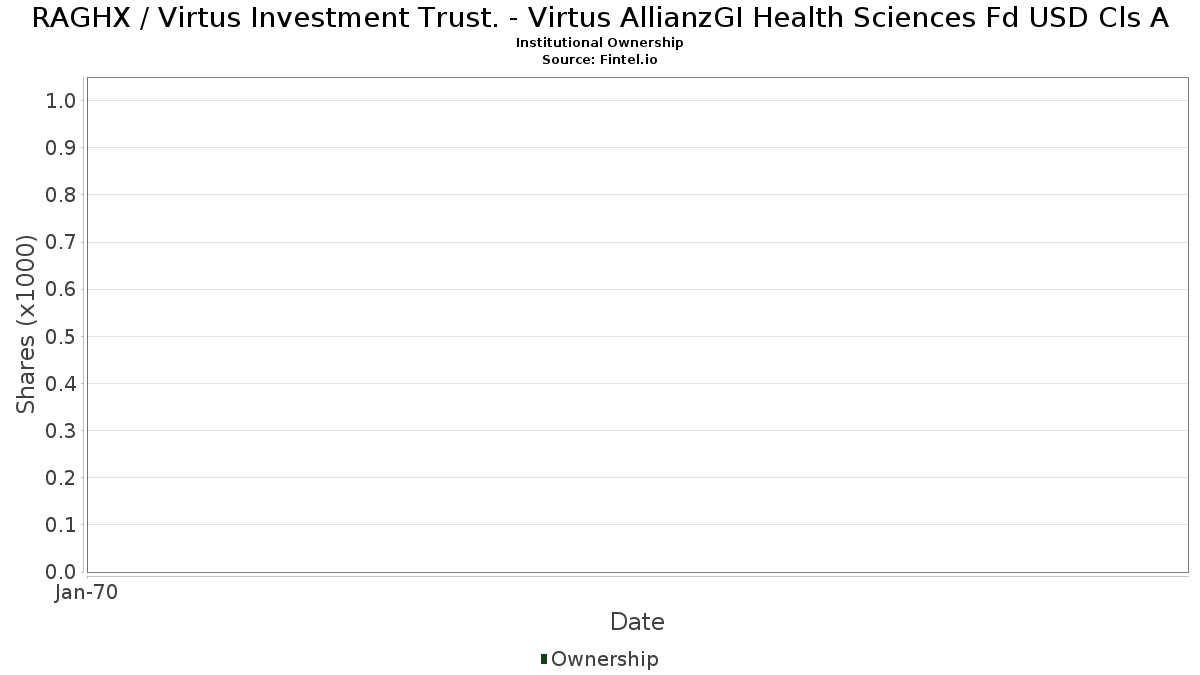Click the 0.6 y-axis tick label
The image size is (1200, 675).
point(61,289)
